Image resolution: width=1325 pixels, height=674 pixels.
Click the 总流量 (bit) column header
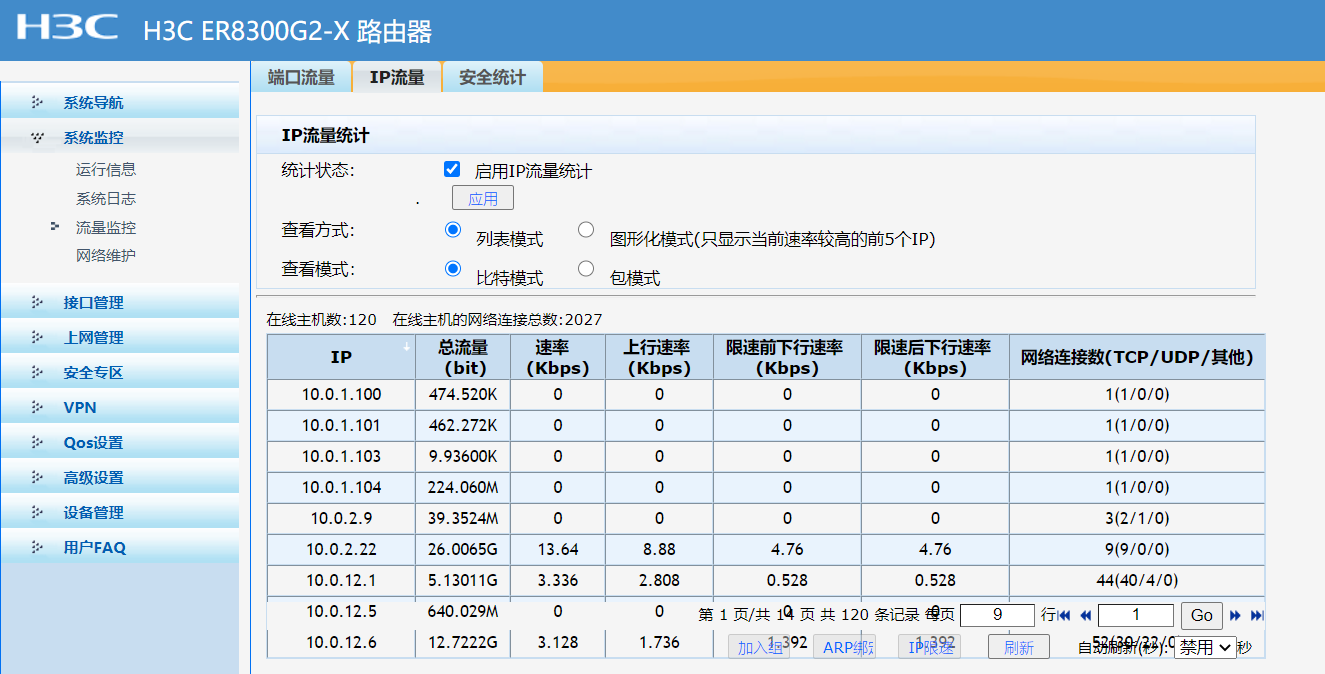tap(463, 357)
